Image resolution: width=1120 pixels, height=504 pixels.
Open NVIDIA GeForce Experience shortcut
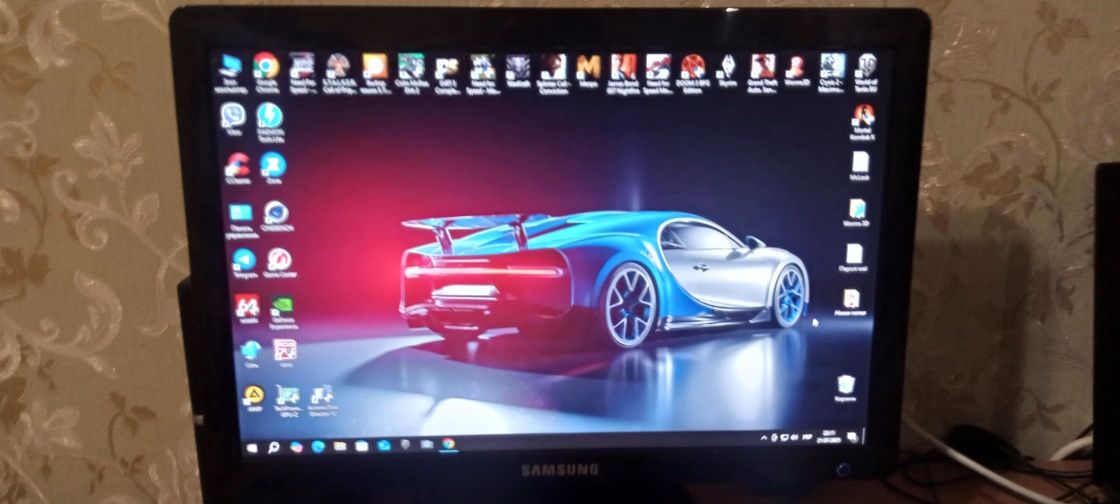click(282, 313)
